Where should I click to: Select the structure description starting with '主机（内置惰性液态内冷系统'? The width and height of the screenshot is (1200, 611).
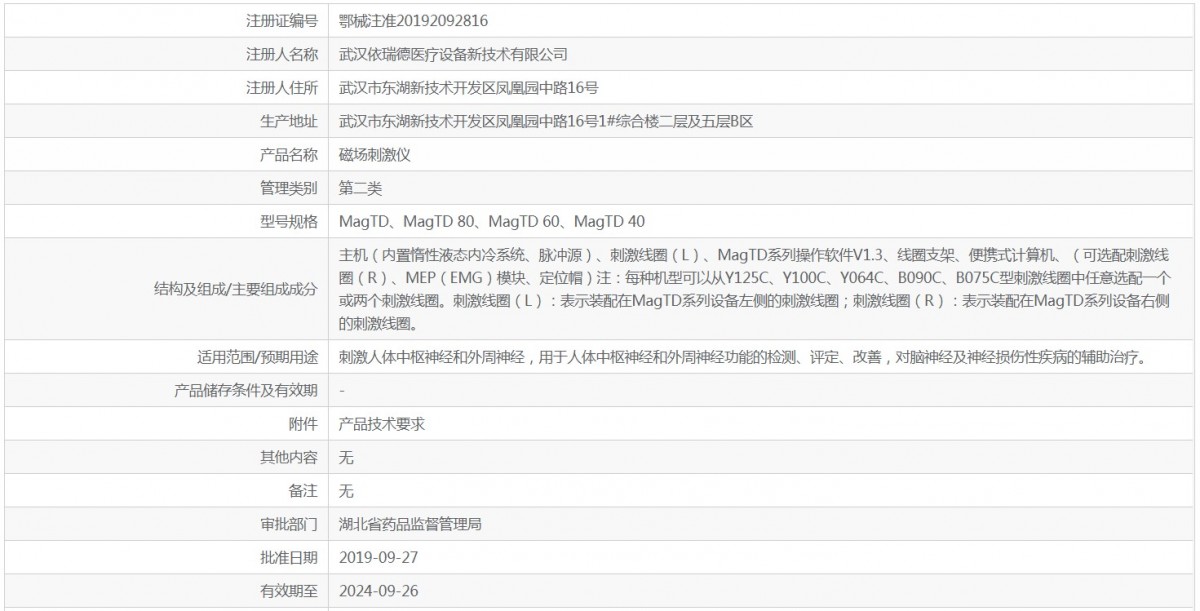(x=755, y=289)
